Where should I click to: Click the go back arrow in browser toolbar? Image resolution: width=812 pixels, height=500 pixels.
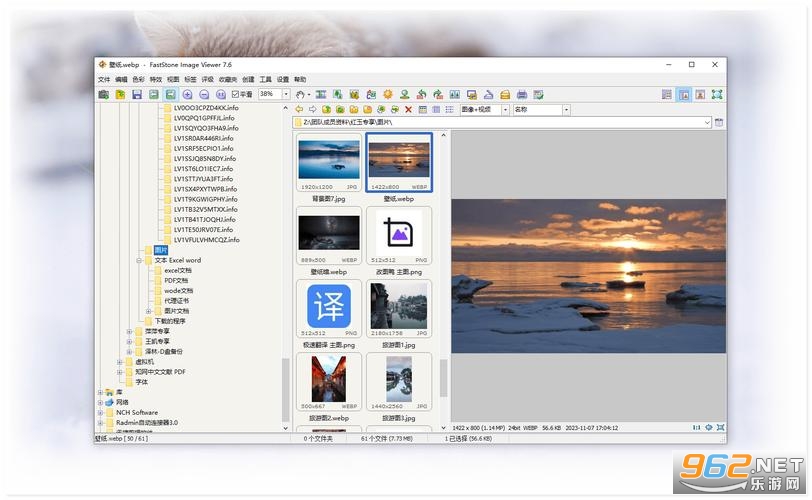pyautogui.click(x=299, y=110)
